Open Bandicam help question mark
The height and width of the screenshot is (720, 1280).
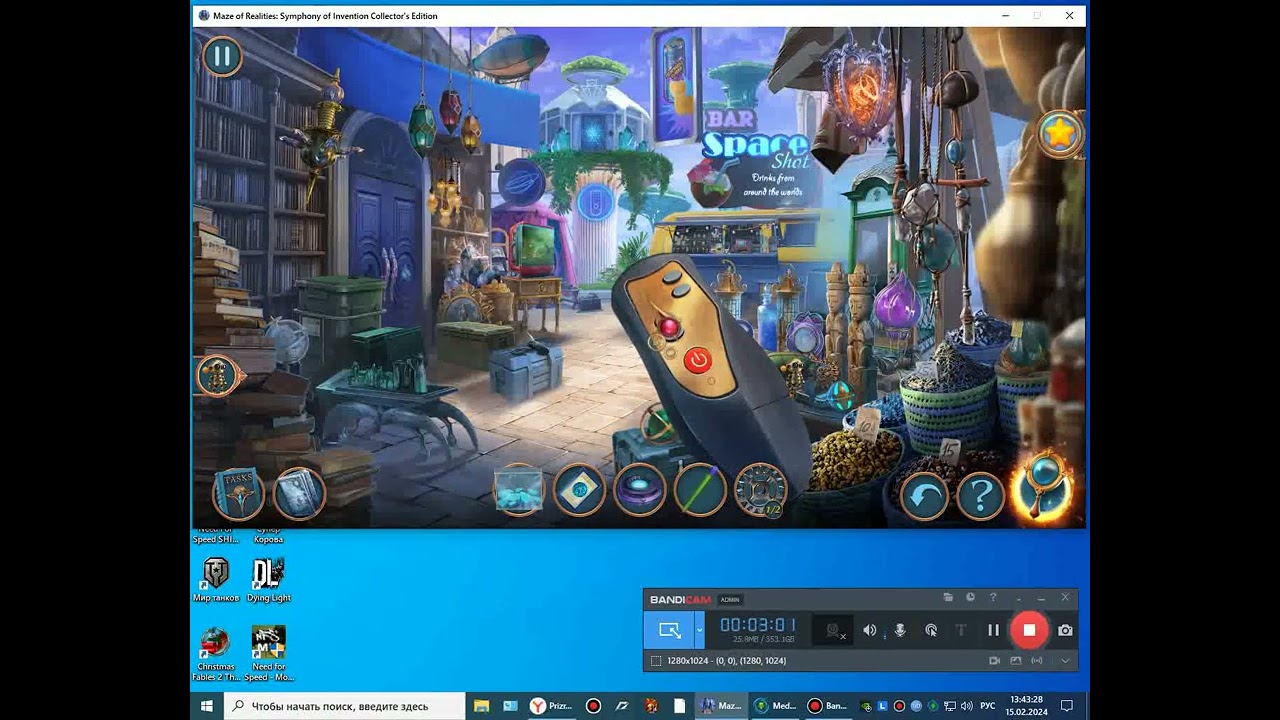point(993,598)
